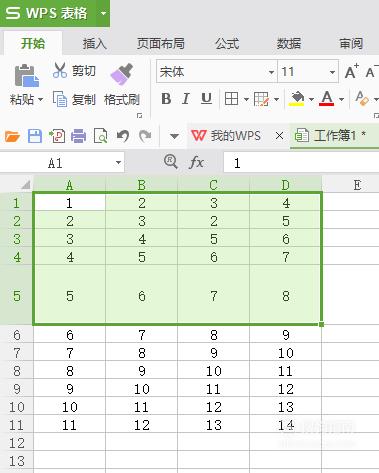Image resolution: width=379 pixels, height=473 pixels.
Task: Open the 宋体 font name dropdown
Action: 271,72
